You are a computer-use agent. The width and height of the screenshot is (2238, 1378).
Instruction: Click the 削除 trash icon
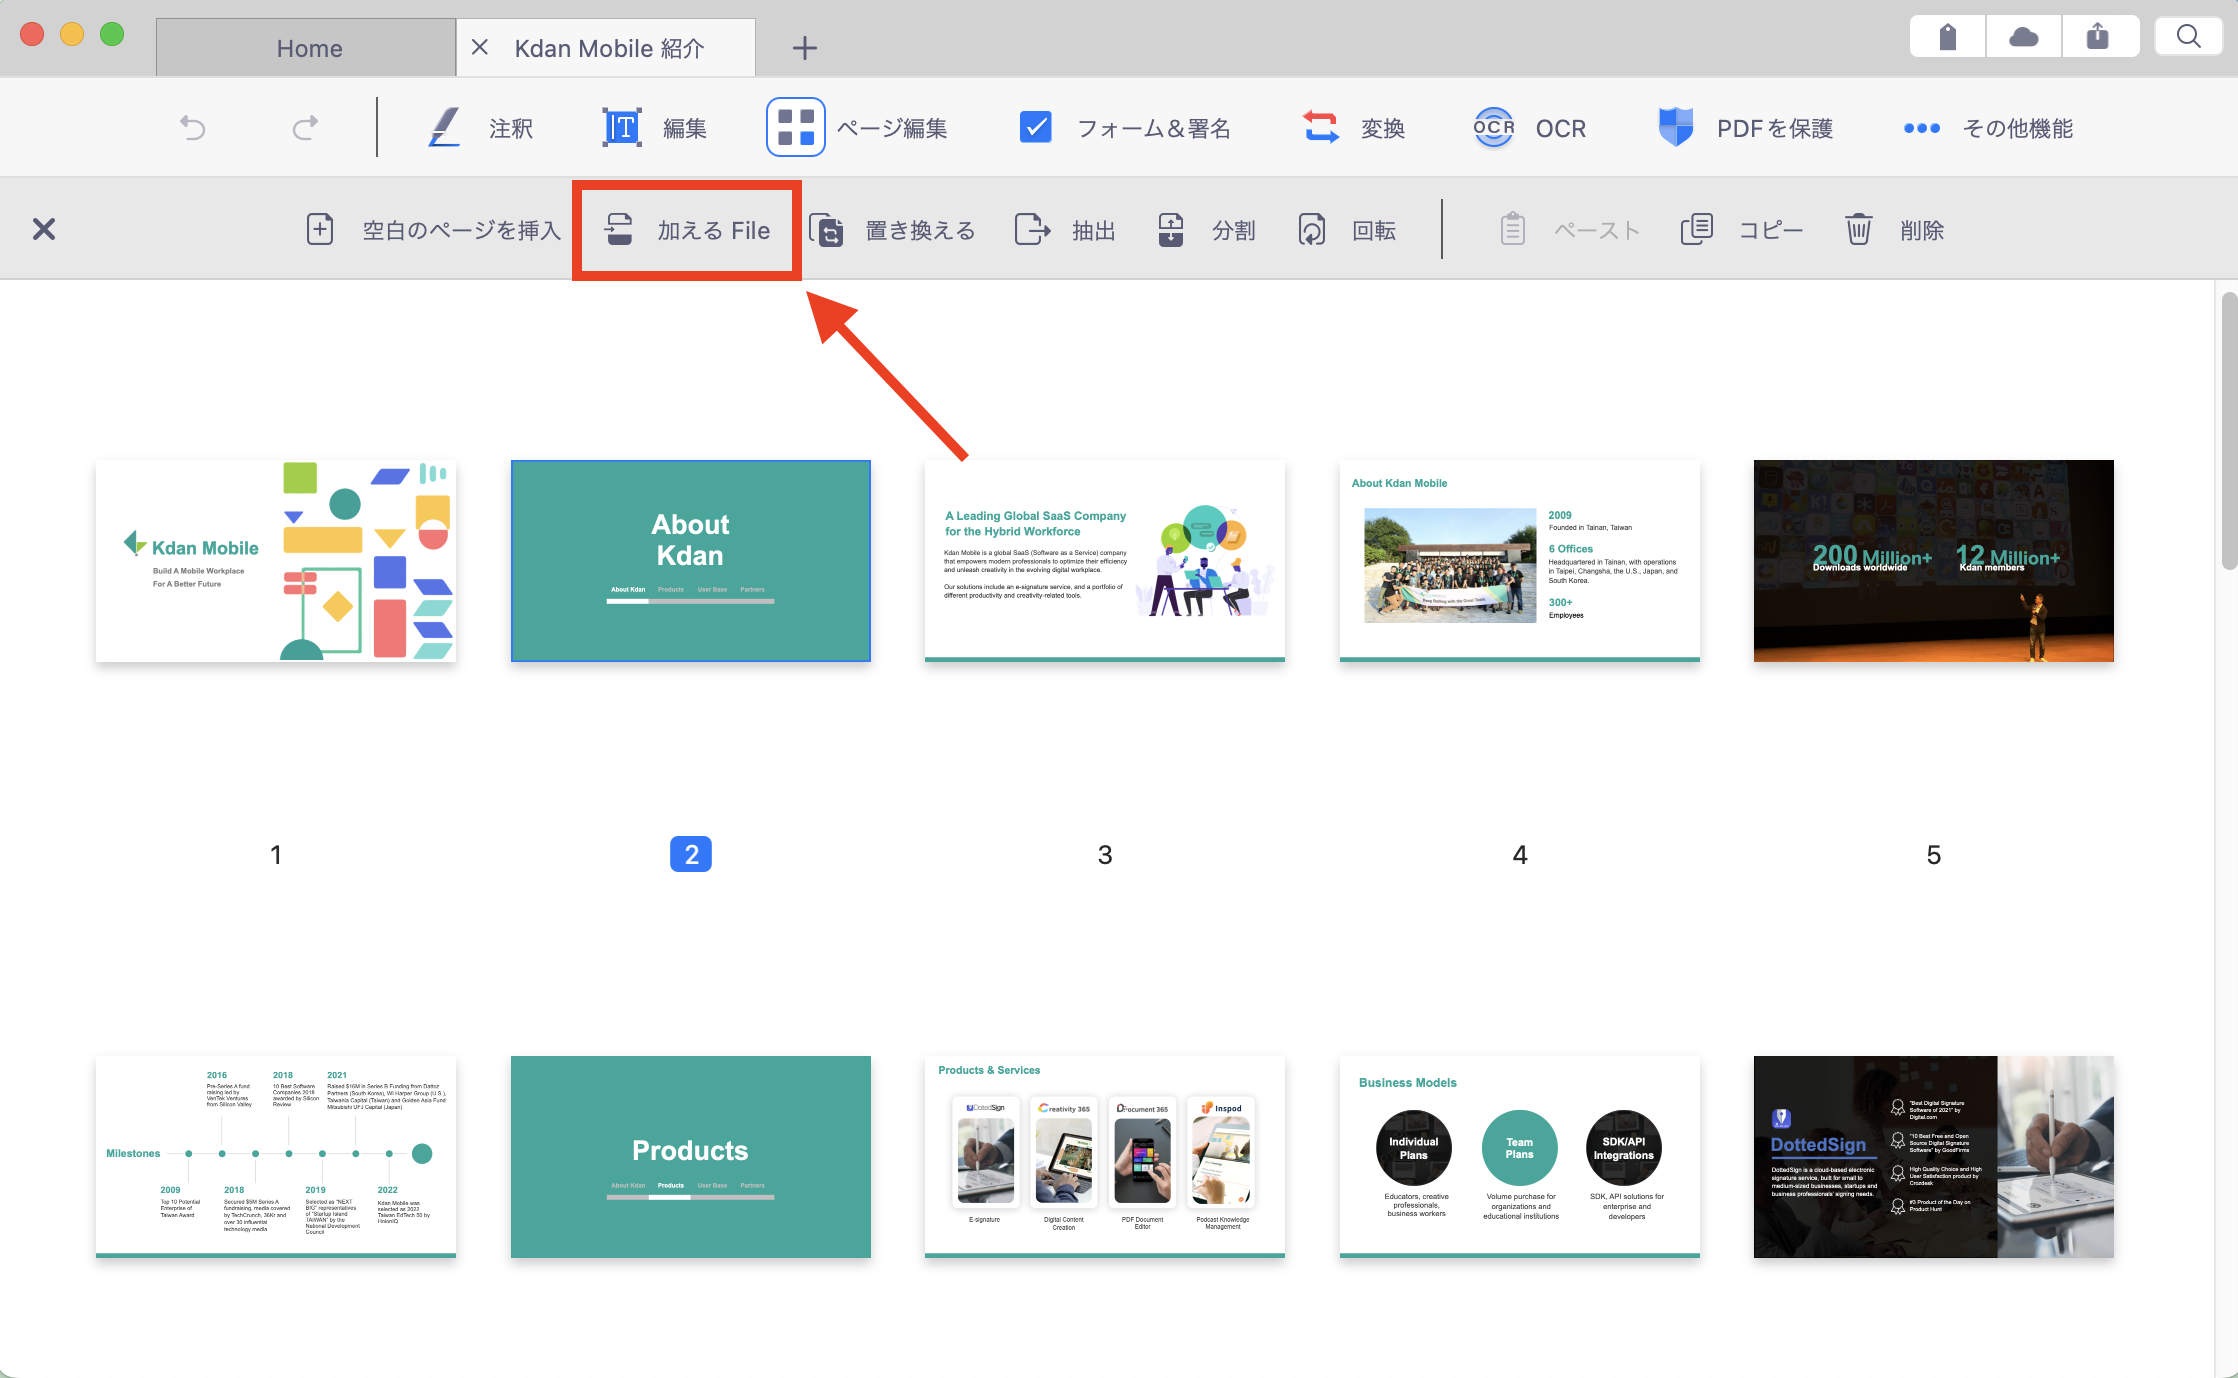point(1858,229)
